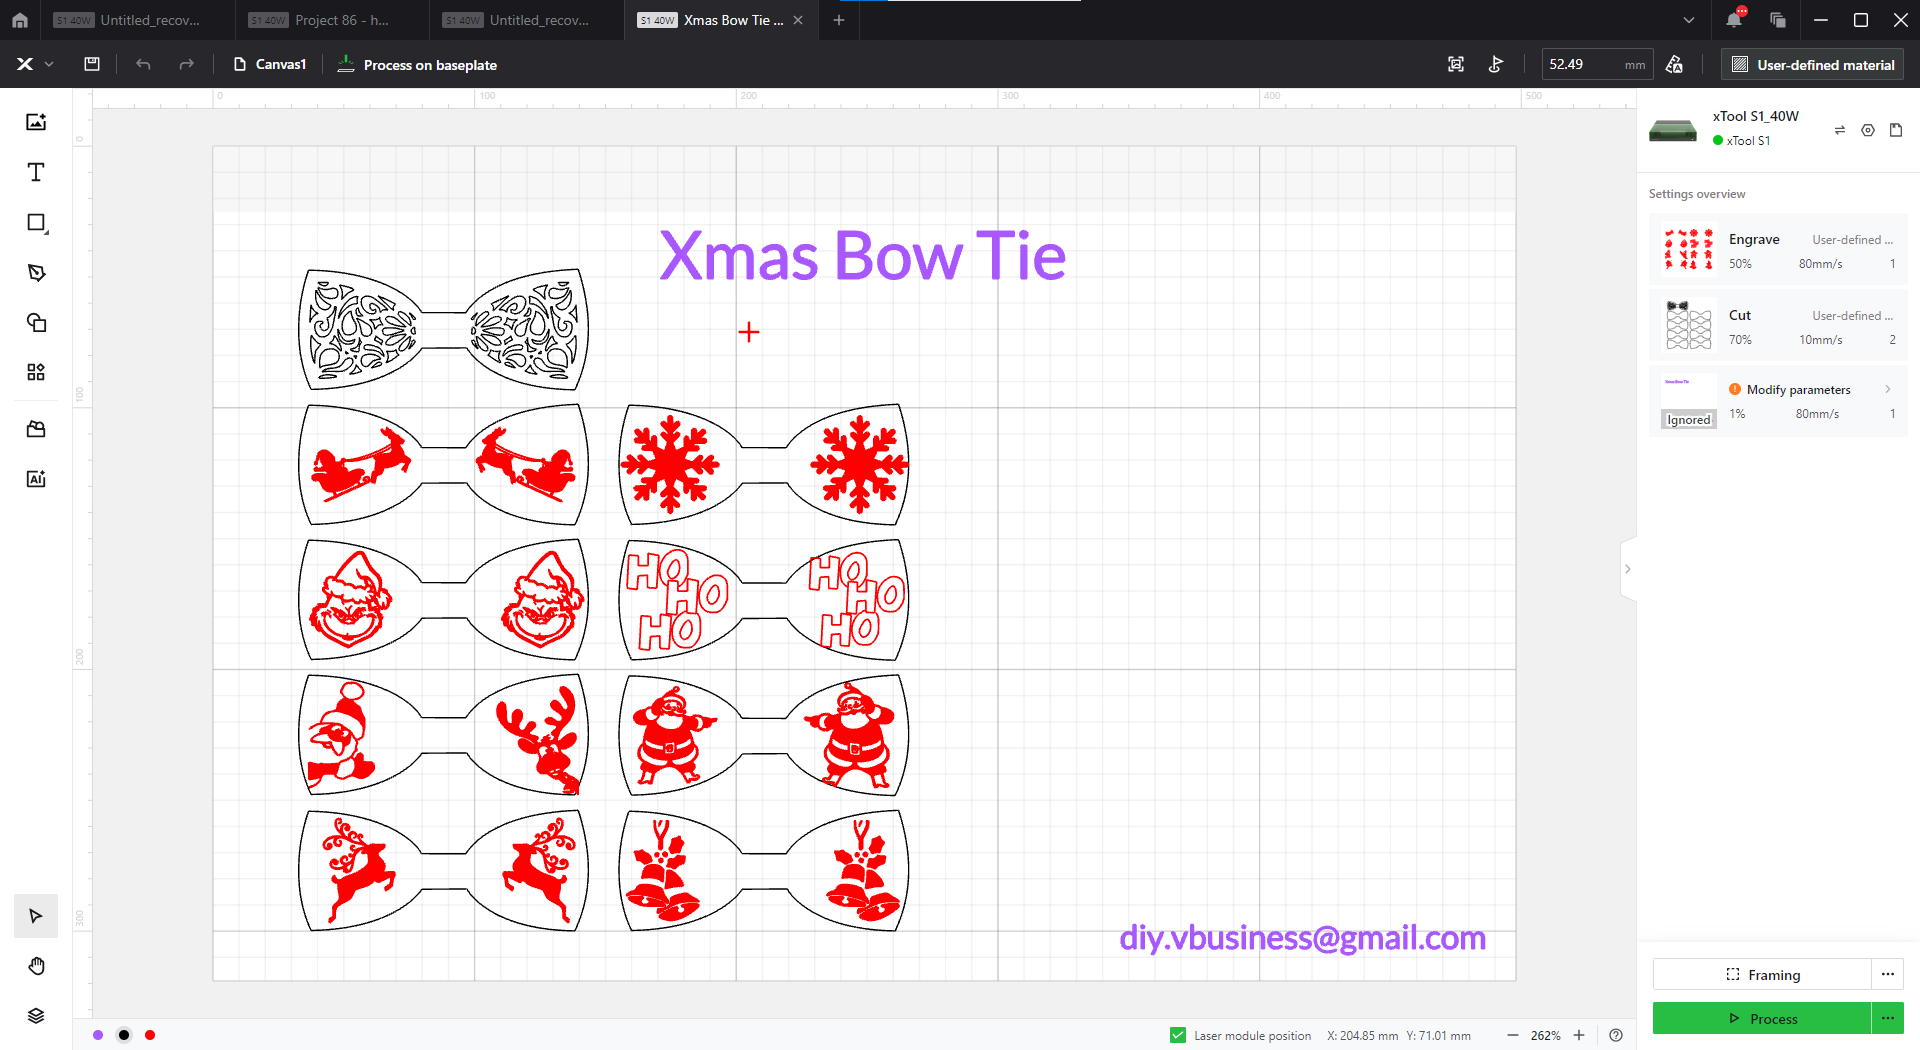Image resolution: width=1920 pixels, height=1050 pixels.
Task: Select the purple layer color dot
Action: (98, 1035)
